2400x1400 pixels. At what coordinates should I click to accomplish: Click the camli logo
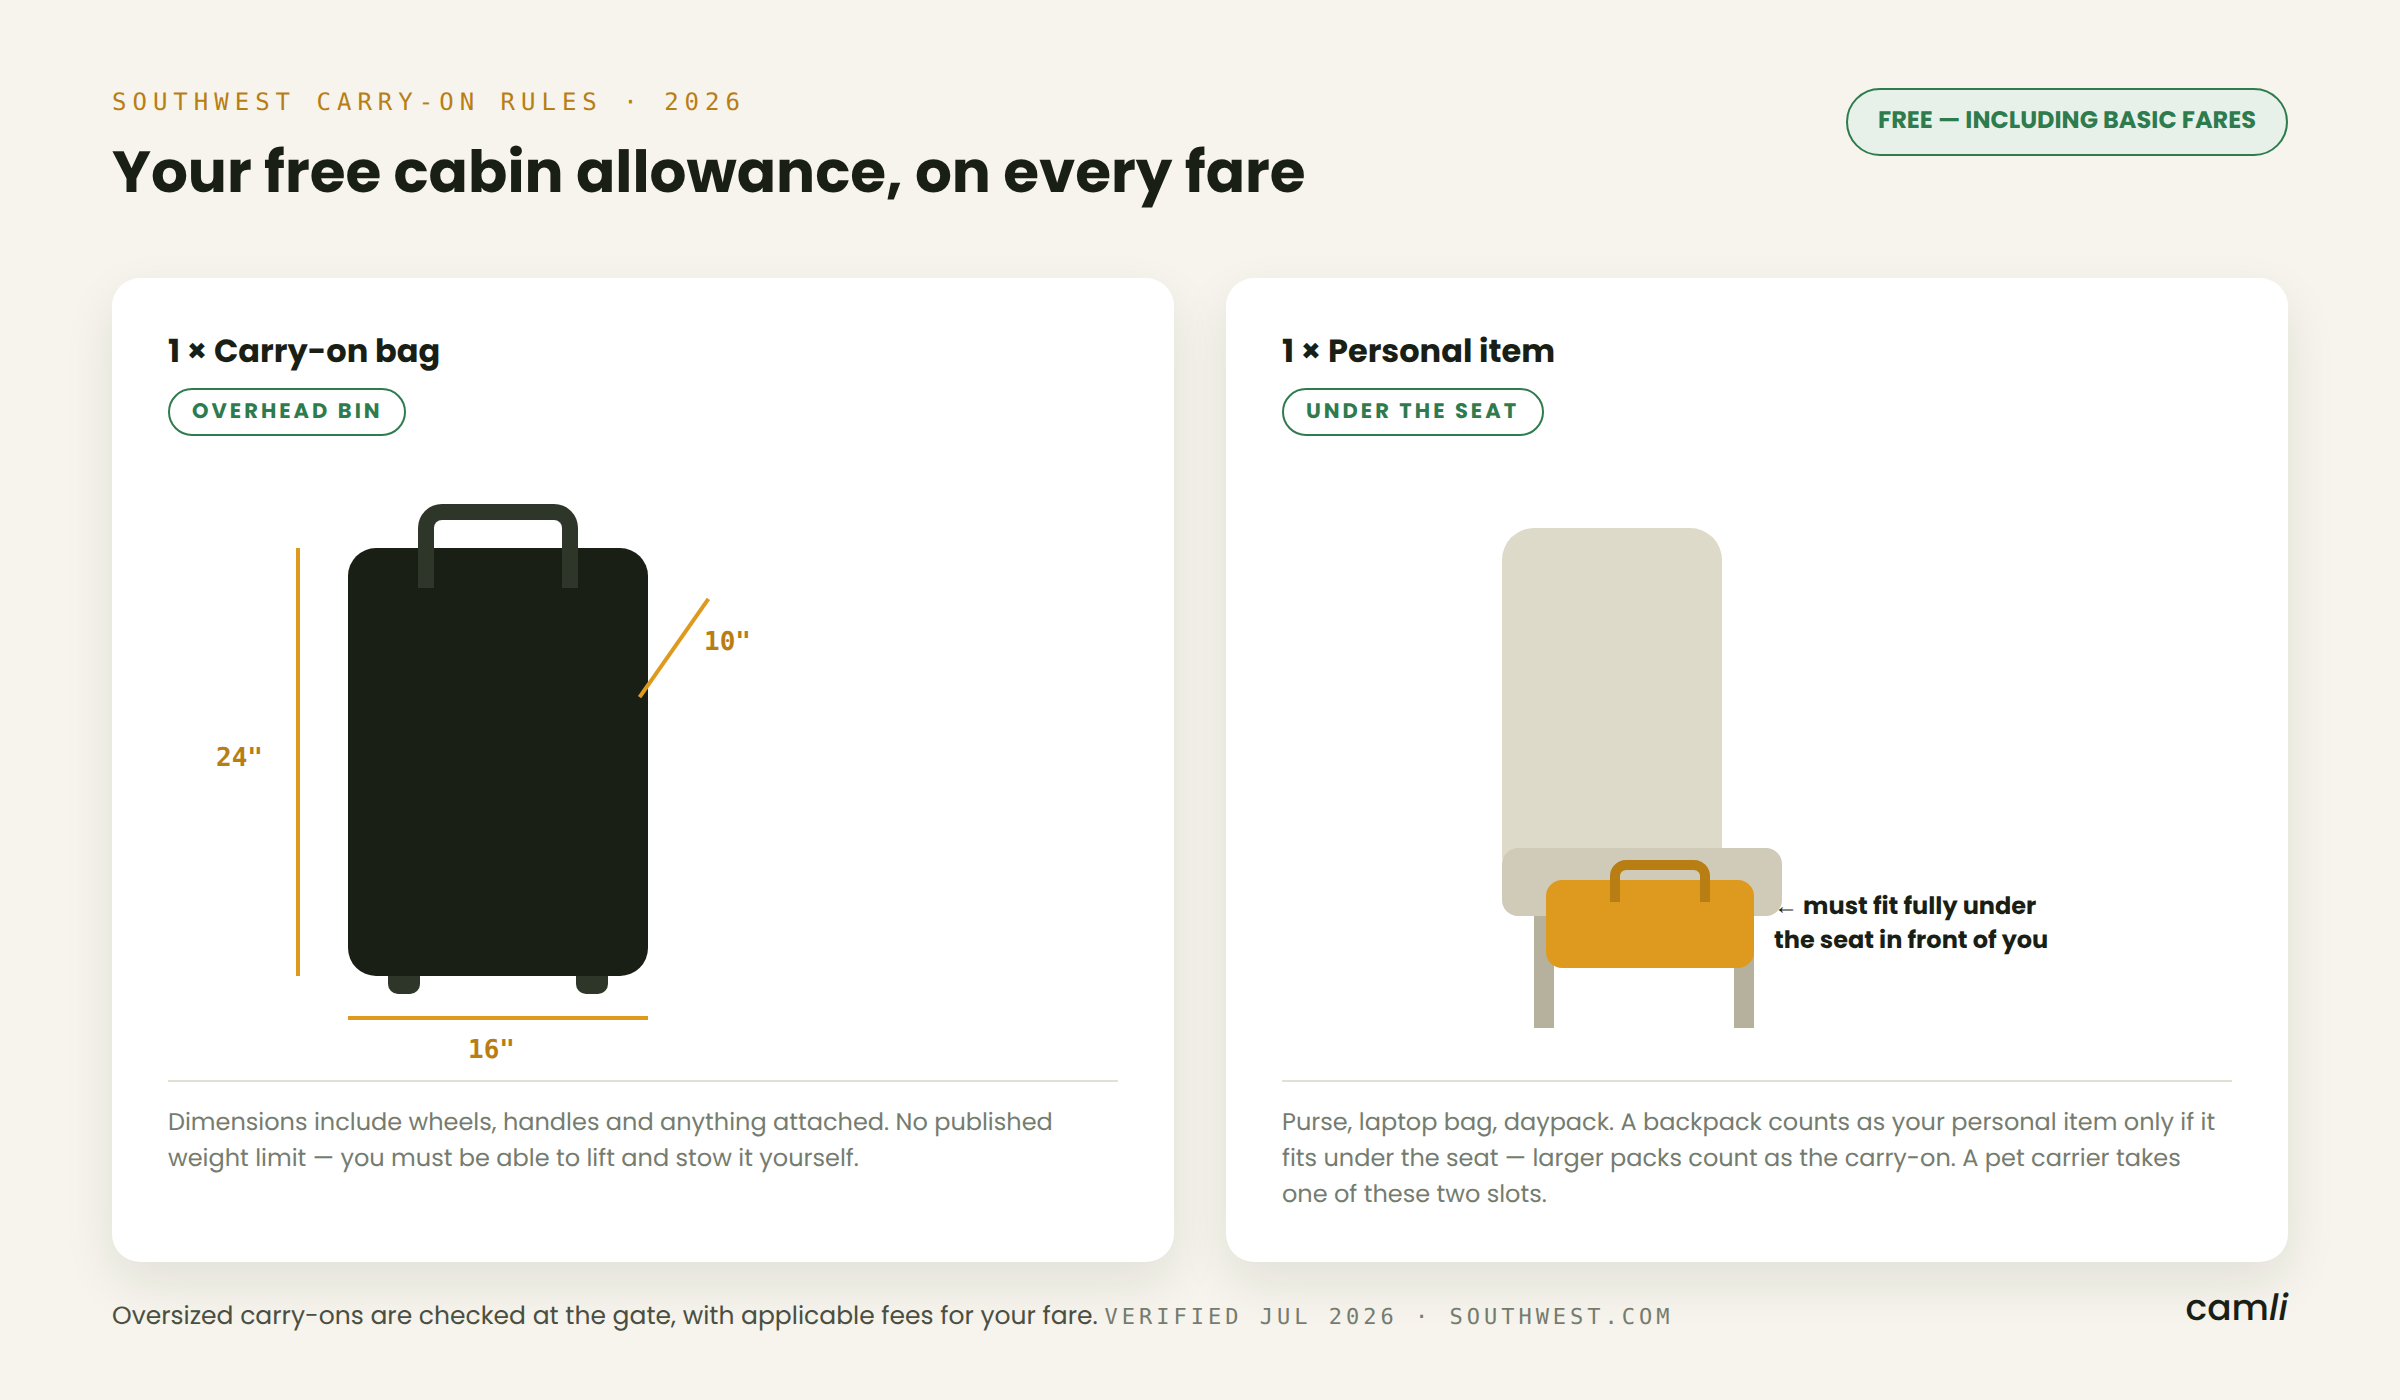tap(2236, 1308)
